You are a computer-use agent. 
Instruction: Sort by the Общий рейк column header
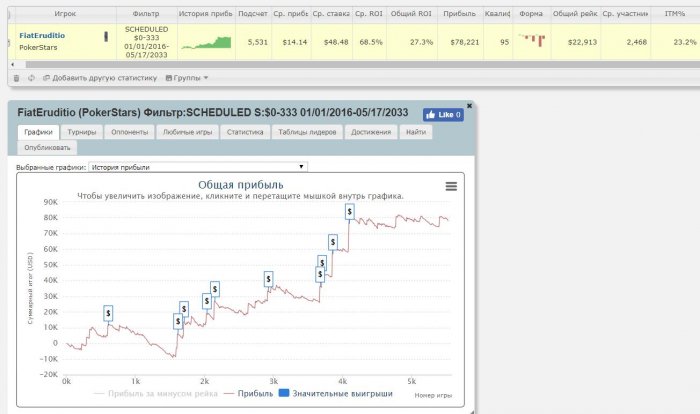coord(575,14)
